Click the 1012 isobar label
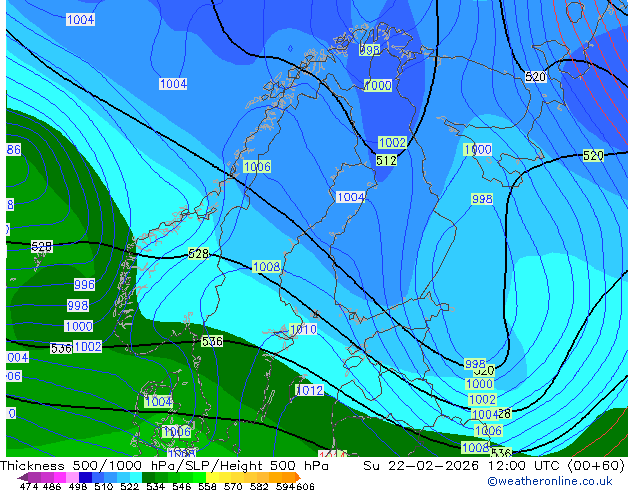 point(310,390)
